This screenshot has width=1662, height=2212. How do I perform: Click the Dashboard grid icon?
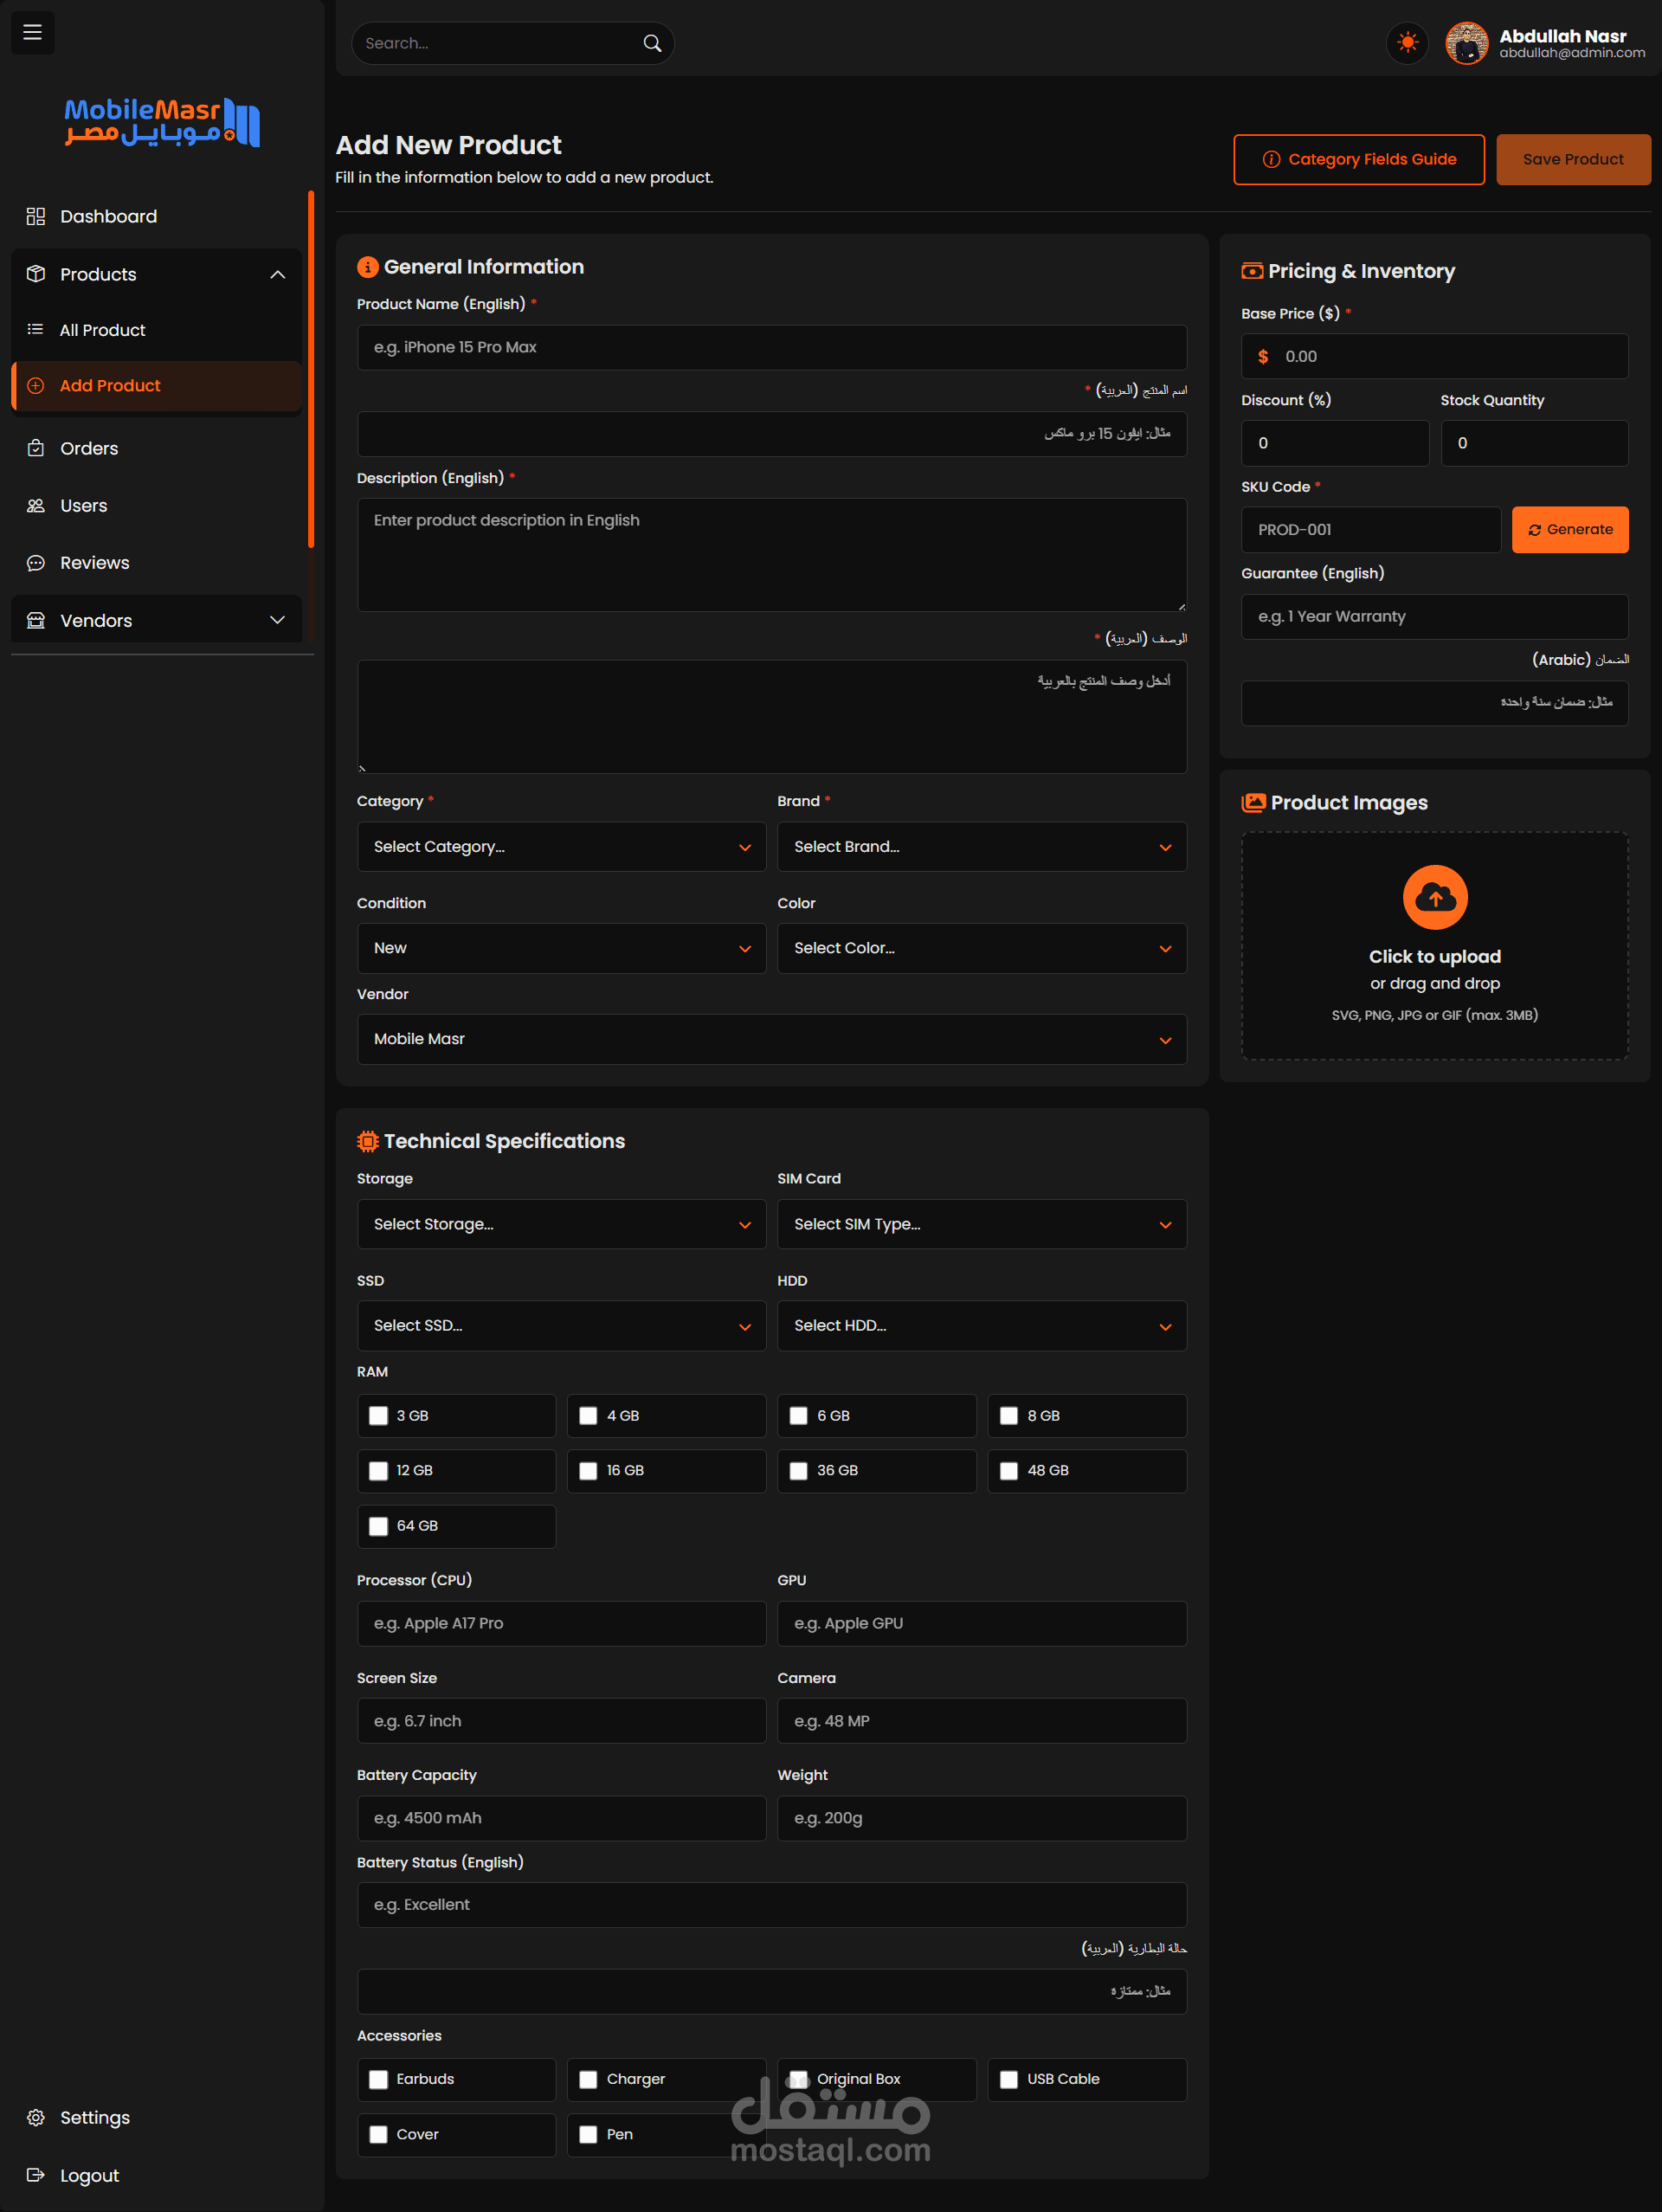pyautogui.click(x=36, y=216)
